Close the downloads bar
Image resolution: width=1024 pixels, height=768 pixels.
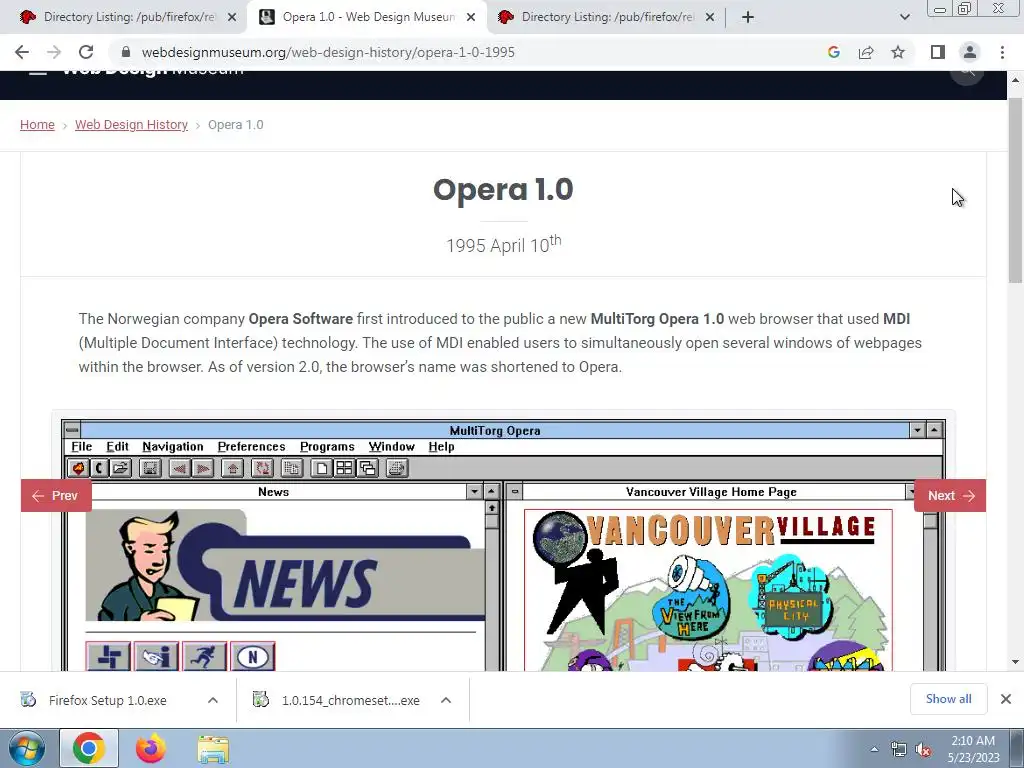1006,699
